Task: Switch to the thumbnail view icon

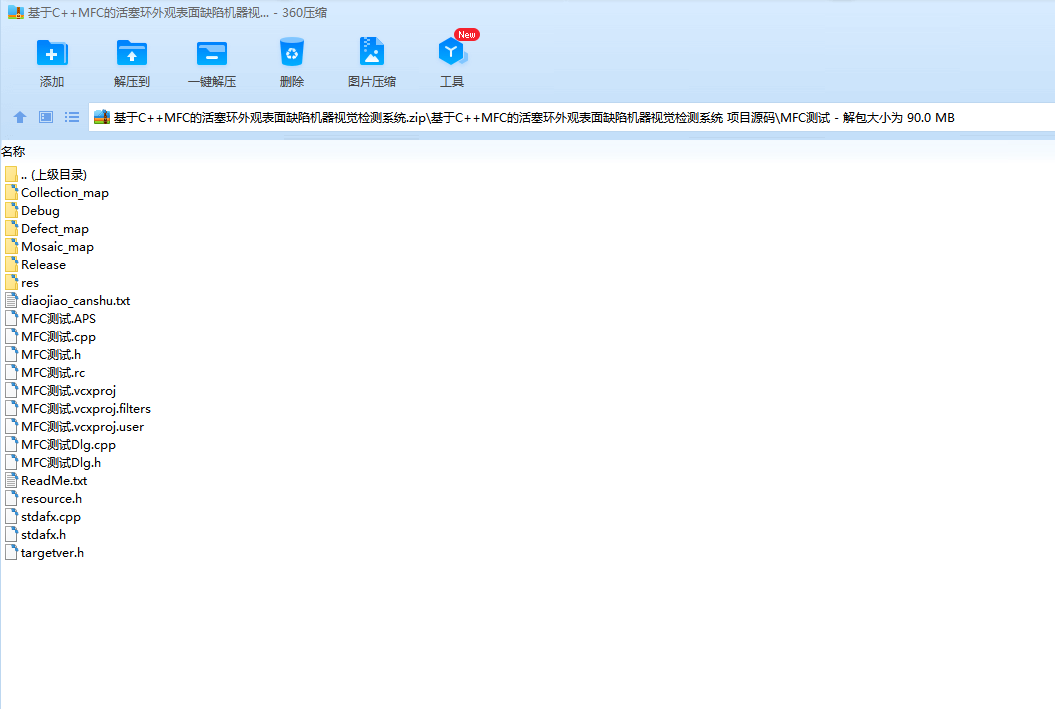Action: click(x=46, y=117)
